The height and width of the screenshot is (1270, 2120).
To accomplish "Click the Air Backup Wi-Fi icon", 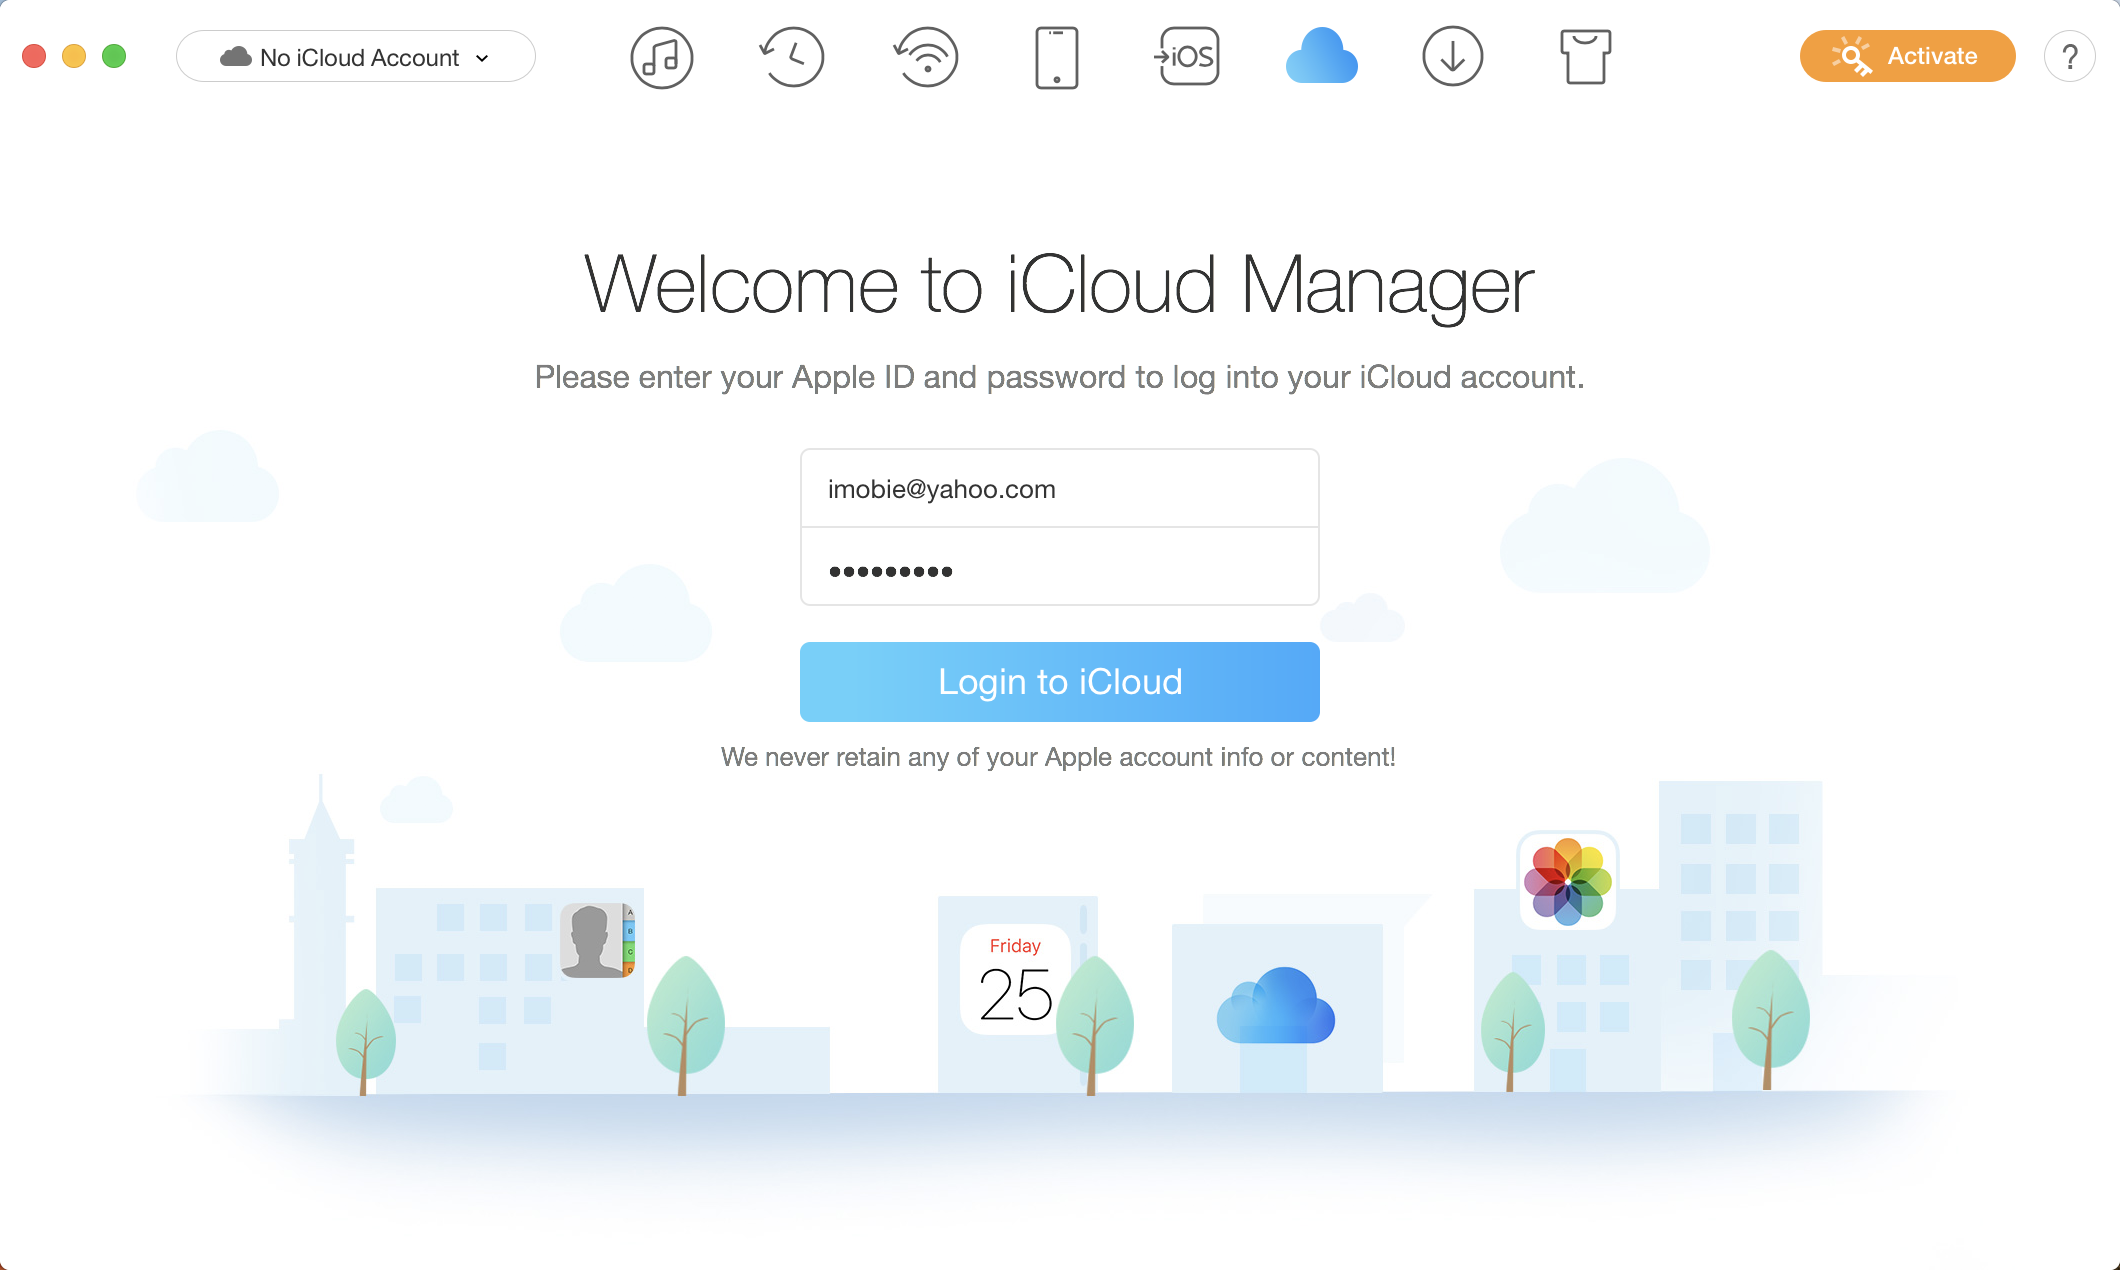I will click(926, 57).
